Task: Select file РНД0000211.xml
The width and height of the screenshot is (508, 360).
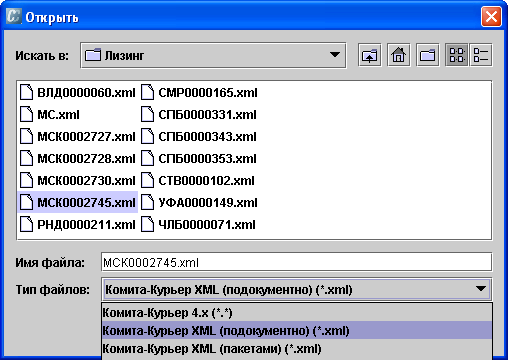Action: pos(77,224)
